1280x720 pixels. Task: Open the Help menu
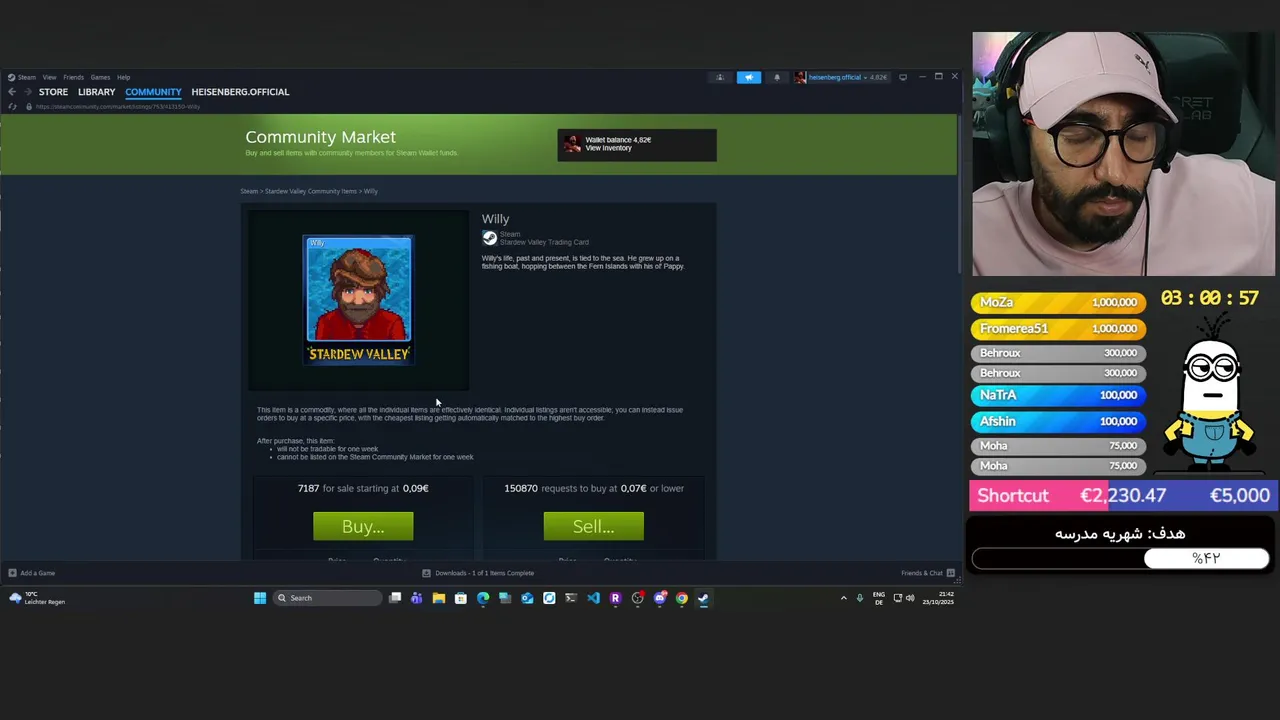pos(123,77)
